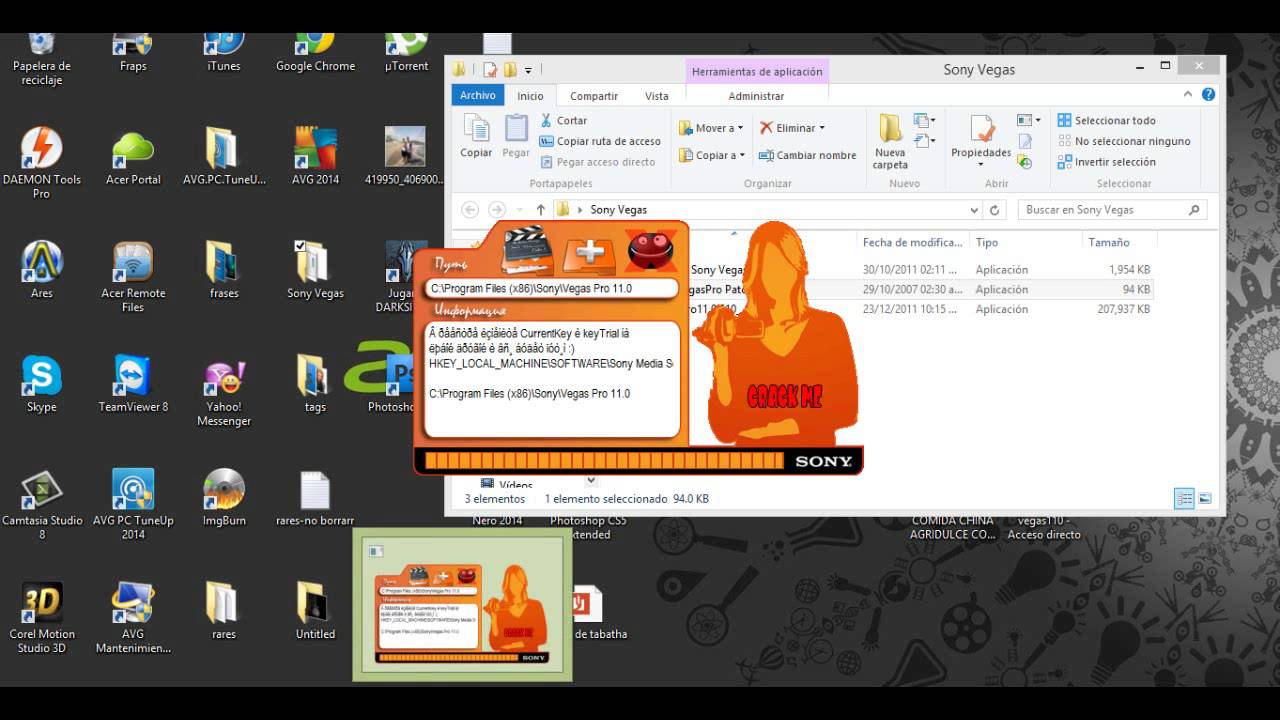Viewport: 1280px width, 720px height.
Task: Click the orange progress bar above SONY logo
Action: [604, 461]
